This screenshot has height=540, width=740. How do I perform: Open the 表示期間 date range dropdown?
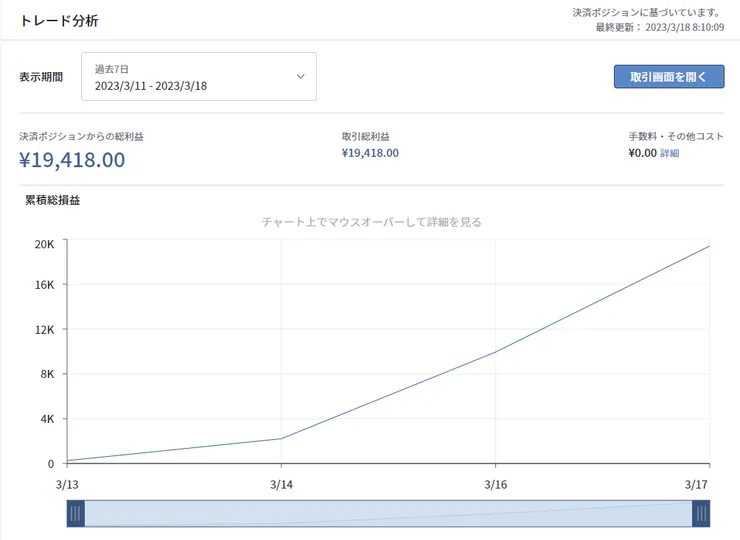(199, 76)
